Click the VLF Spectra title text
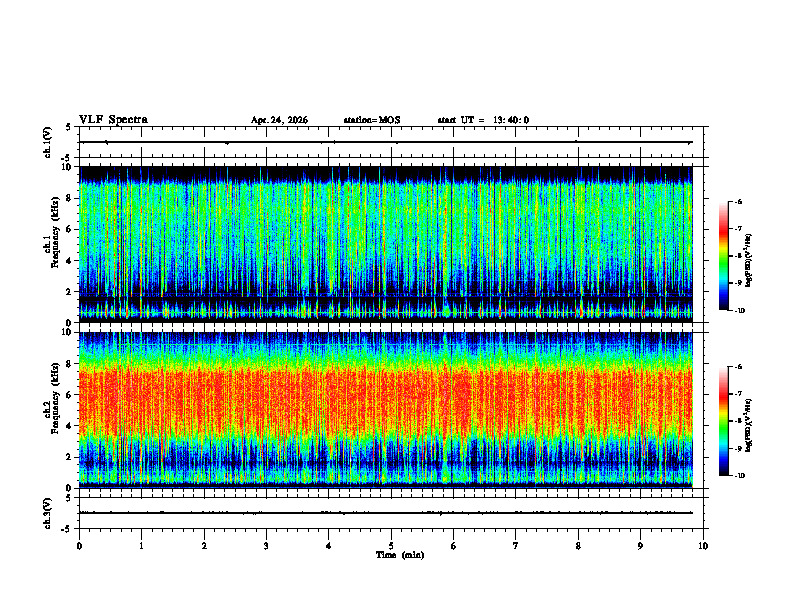Image resolution: width=792 pixels, height=612 pixels. (113, 120)
